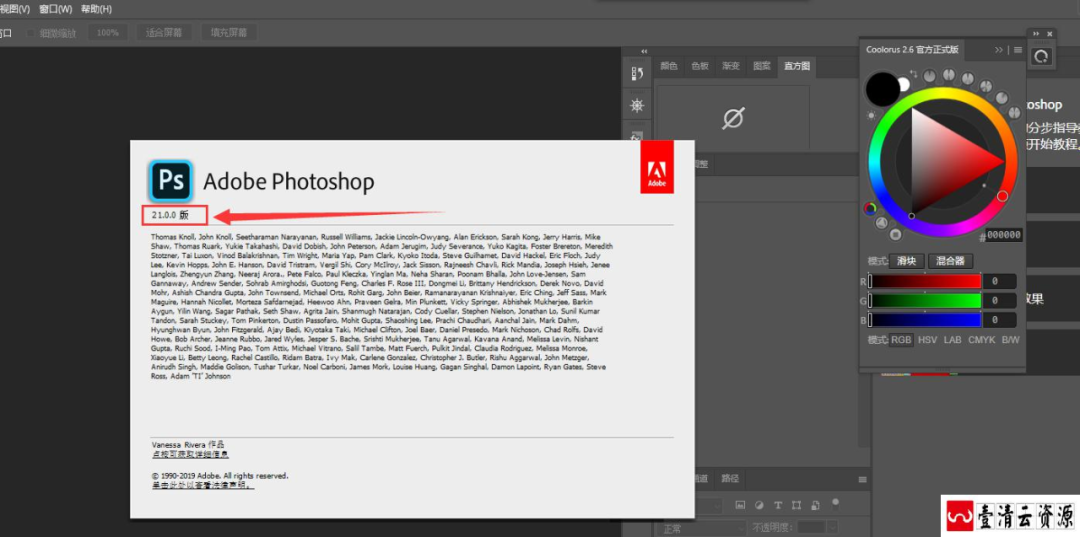Select B/W color mode in Coolorus

coord(1010,340)
